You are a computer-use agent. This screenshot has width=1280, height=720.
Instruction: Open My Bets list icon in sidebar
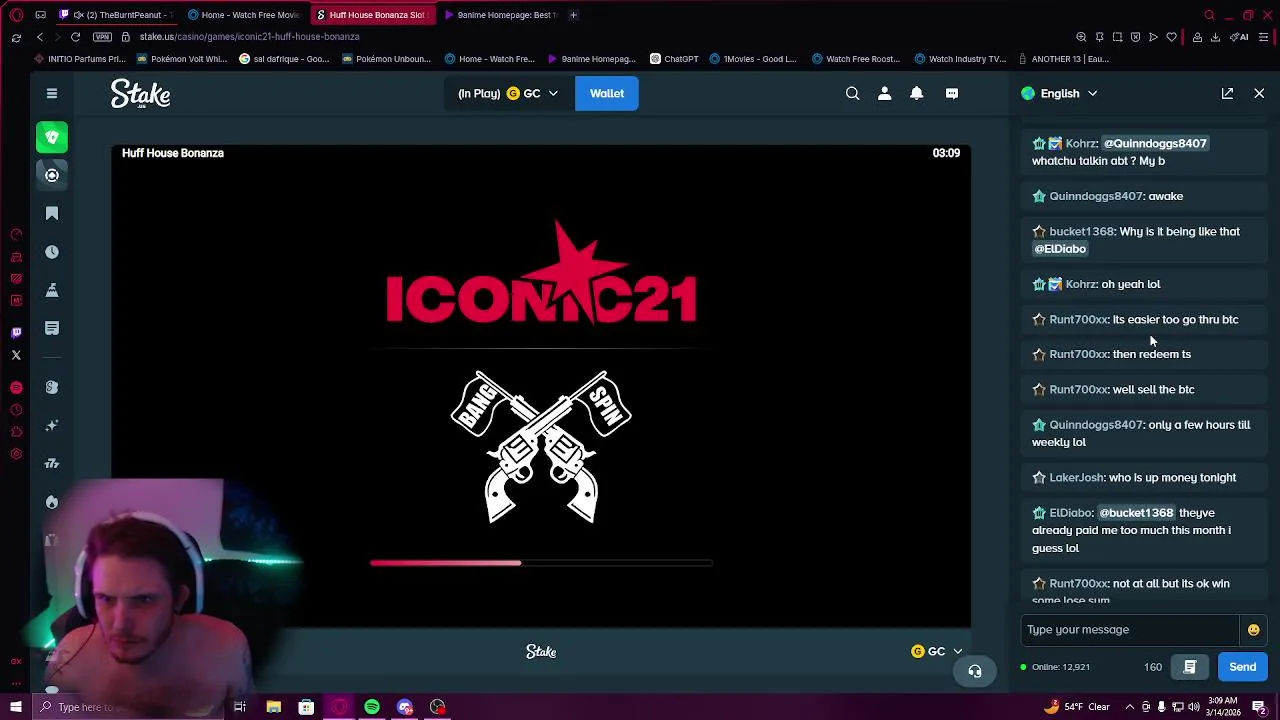tap(52, 328)
